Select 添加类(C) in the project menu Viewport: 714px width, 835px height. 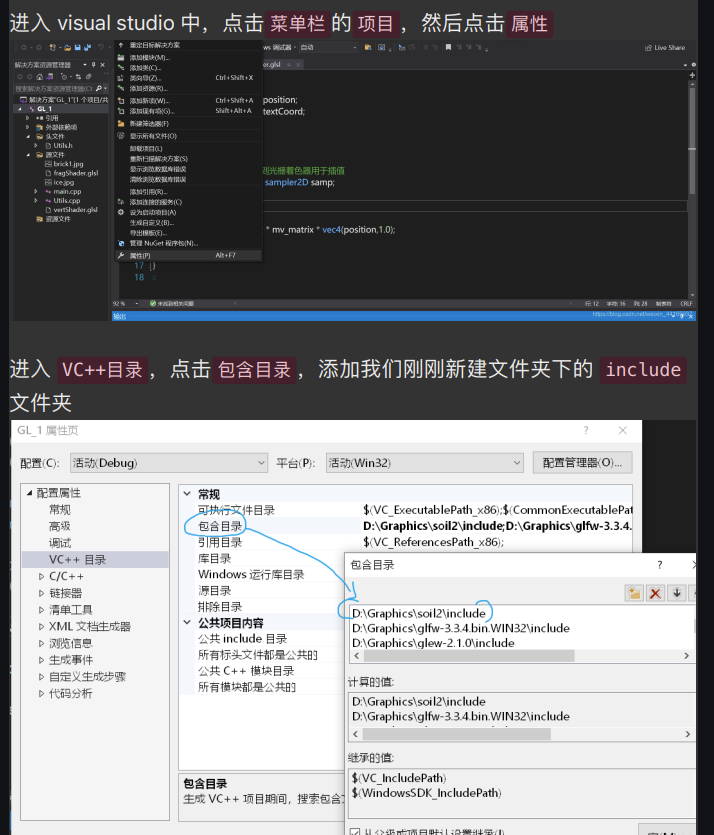(x=188, y=68)
